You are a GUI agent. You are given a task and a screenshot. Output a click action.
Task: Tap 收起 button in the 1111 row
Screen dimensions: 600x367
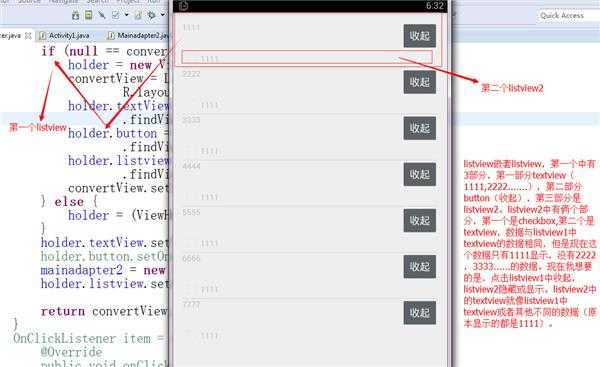(x=420, y=36)
